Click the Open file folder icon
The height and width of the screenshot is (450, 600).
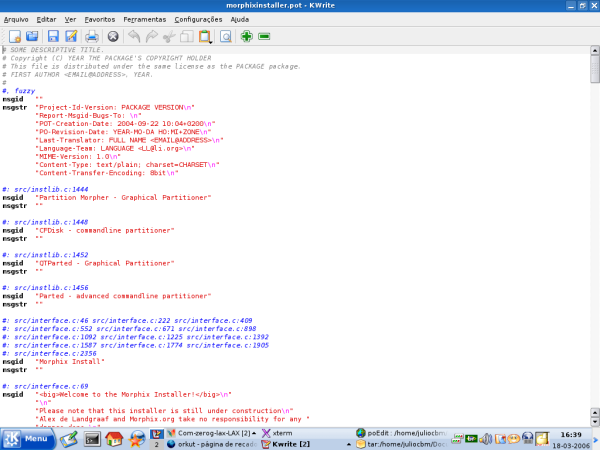32,36
